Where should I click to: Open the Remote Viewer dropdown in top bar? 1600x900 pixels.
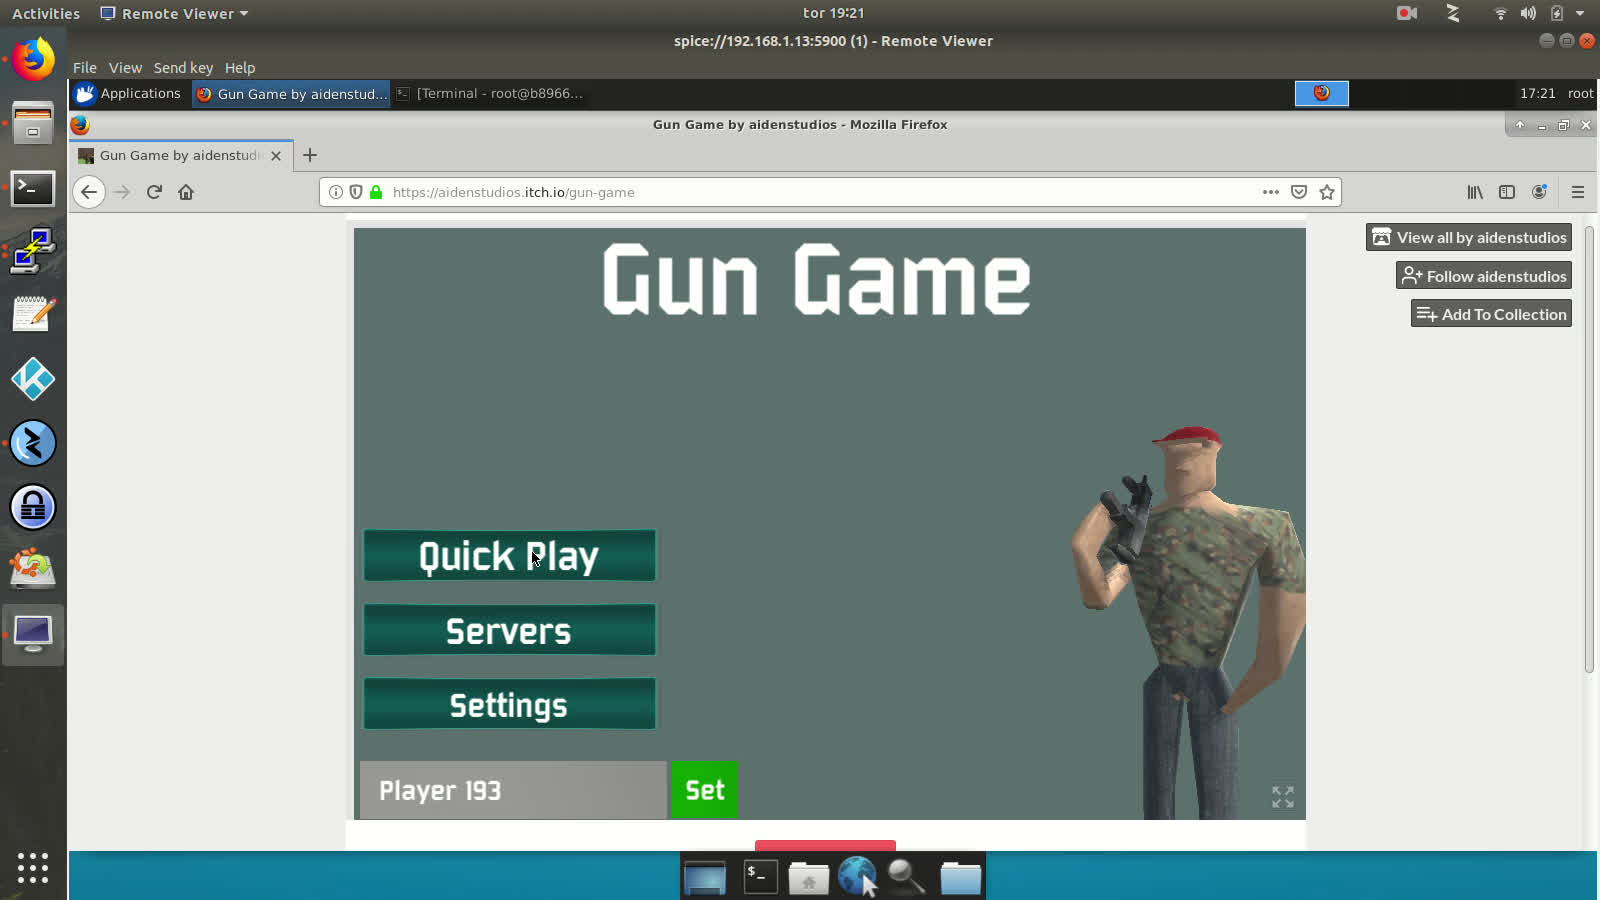pyautogui.click(x=172, y=13)
